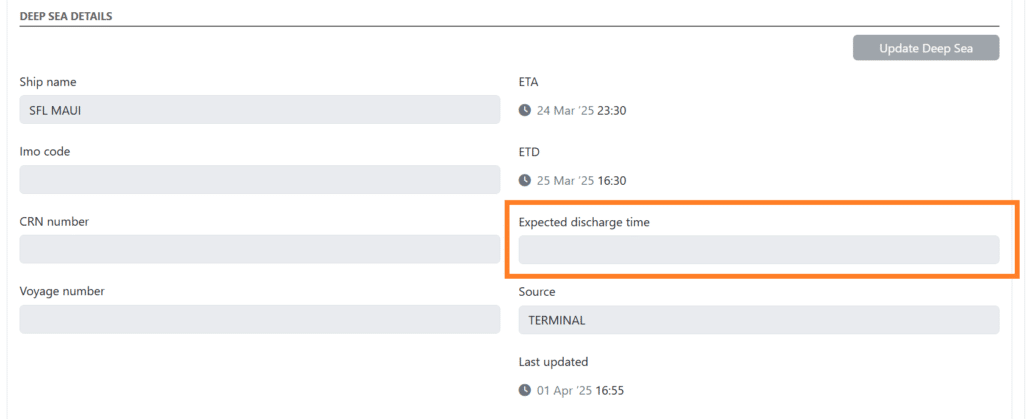Click the Voyage number label

click(62, 292)
